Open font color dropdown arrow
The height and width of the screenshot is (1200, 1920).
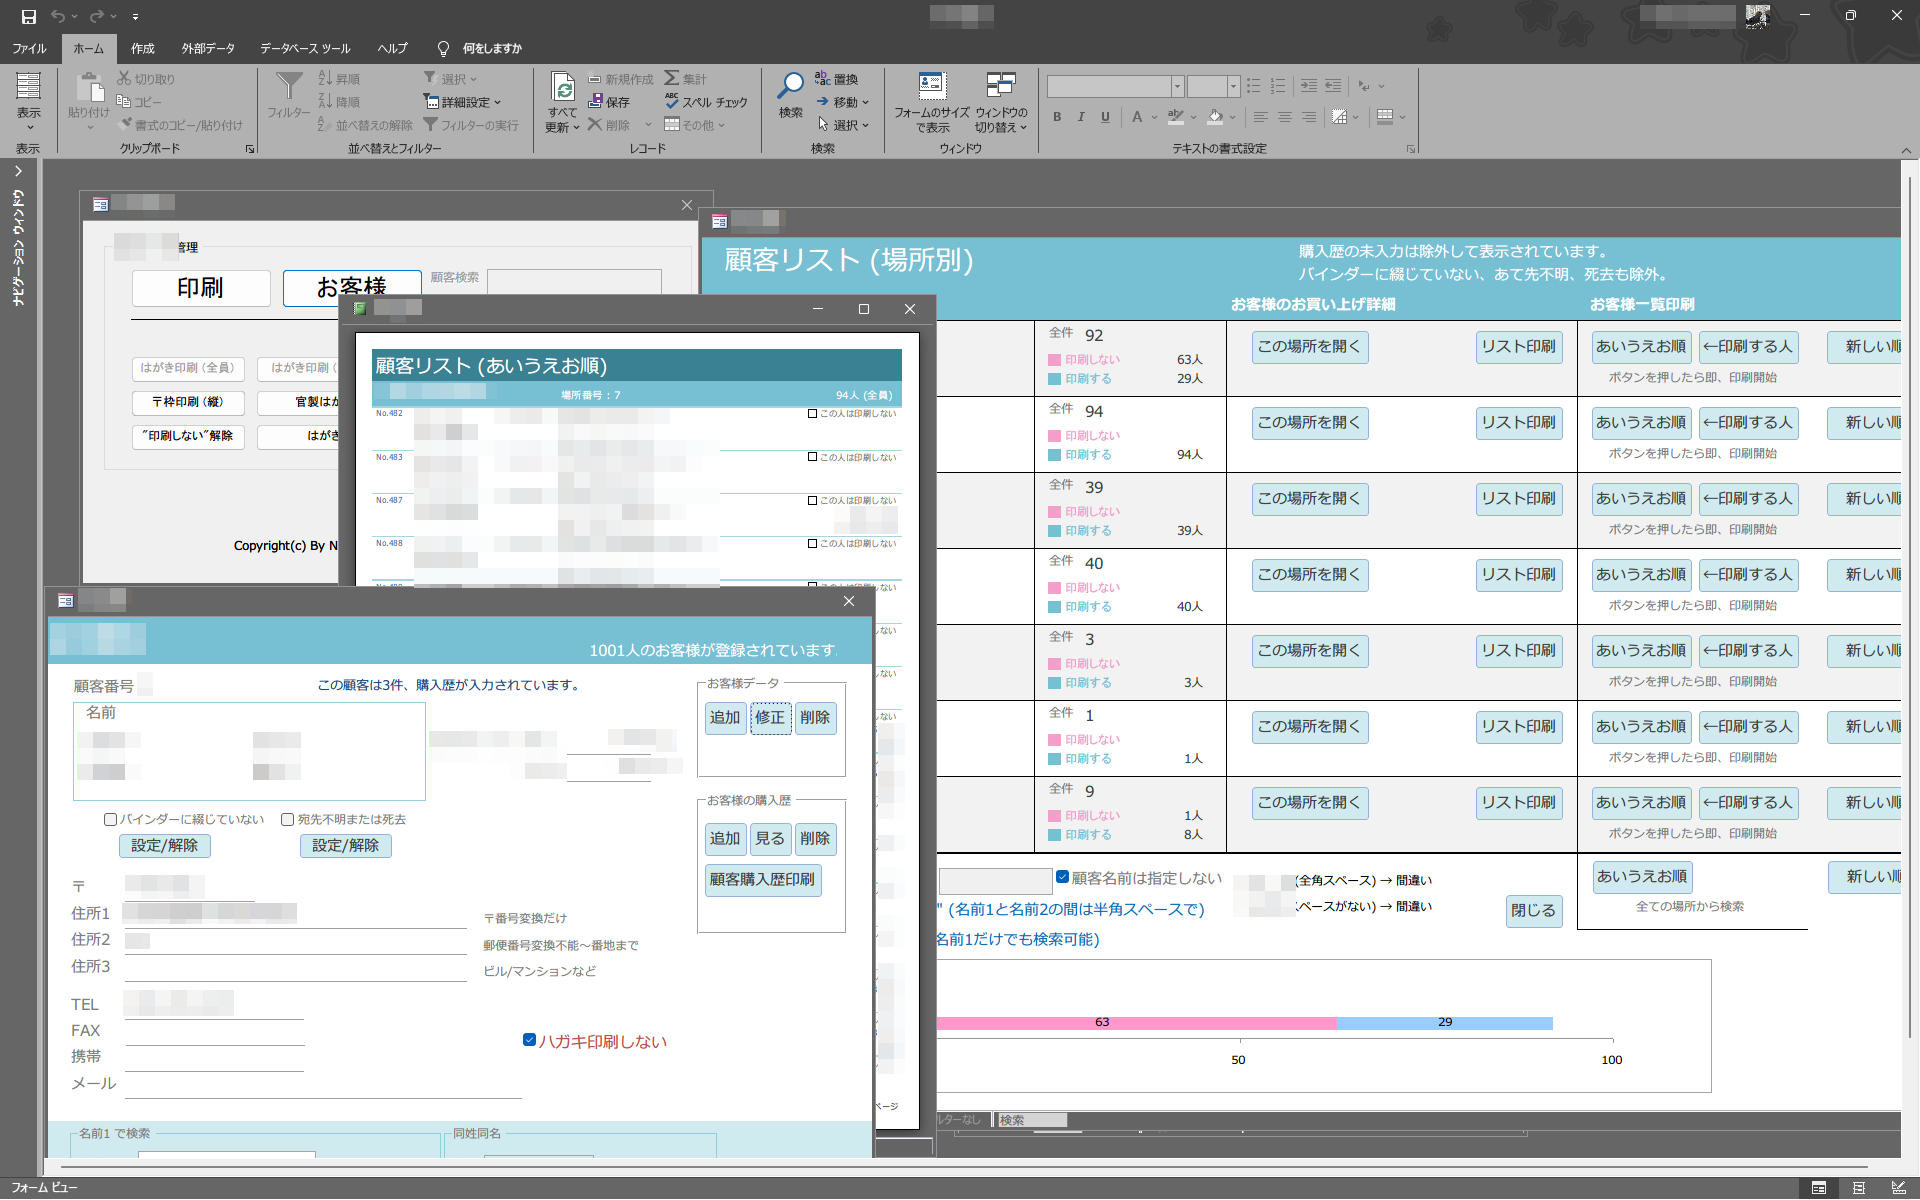click(x=1154, y=117)
